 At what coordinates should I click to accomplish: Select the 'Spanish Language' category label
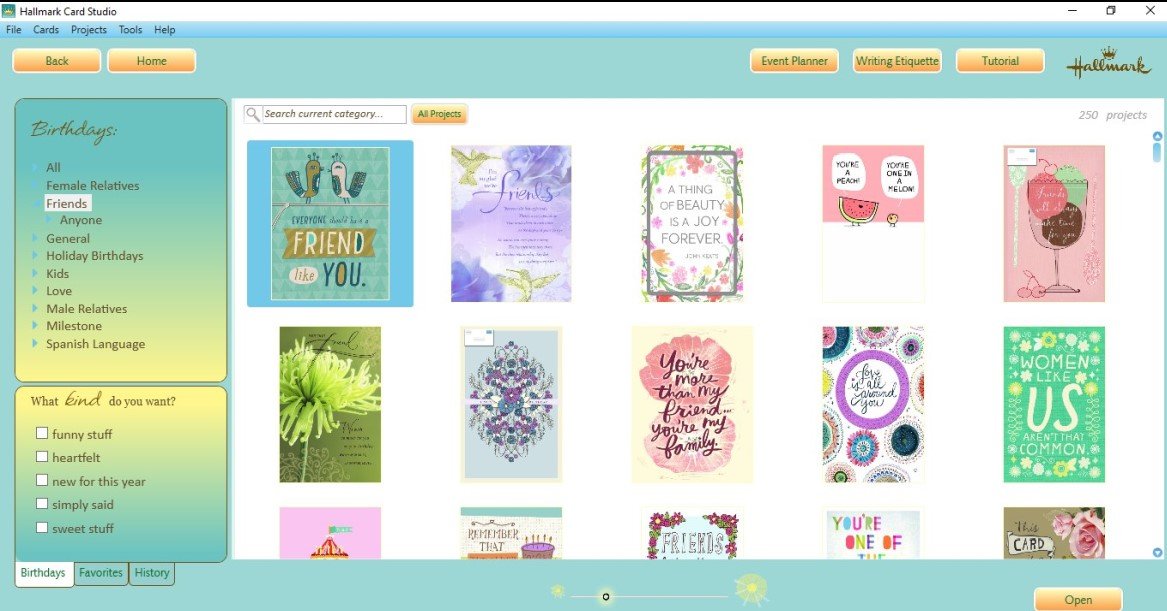(x=95, y=344)
